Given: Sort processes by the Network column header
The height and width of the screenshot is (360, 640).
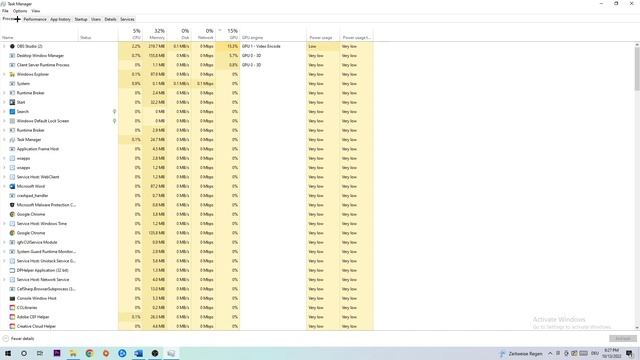Looking at the screenshot, I should coord(203,34).
